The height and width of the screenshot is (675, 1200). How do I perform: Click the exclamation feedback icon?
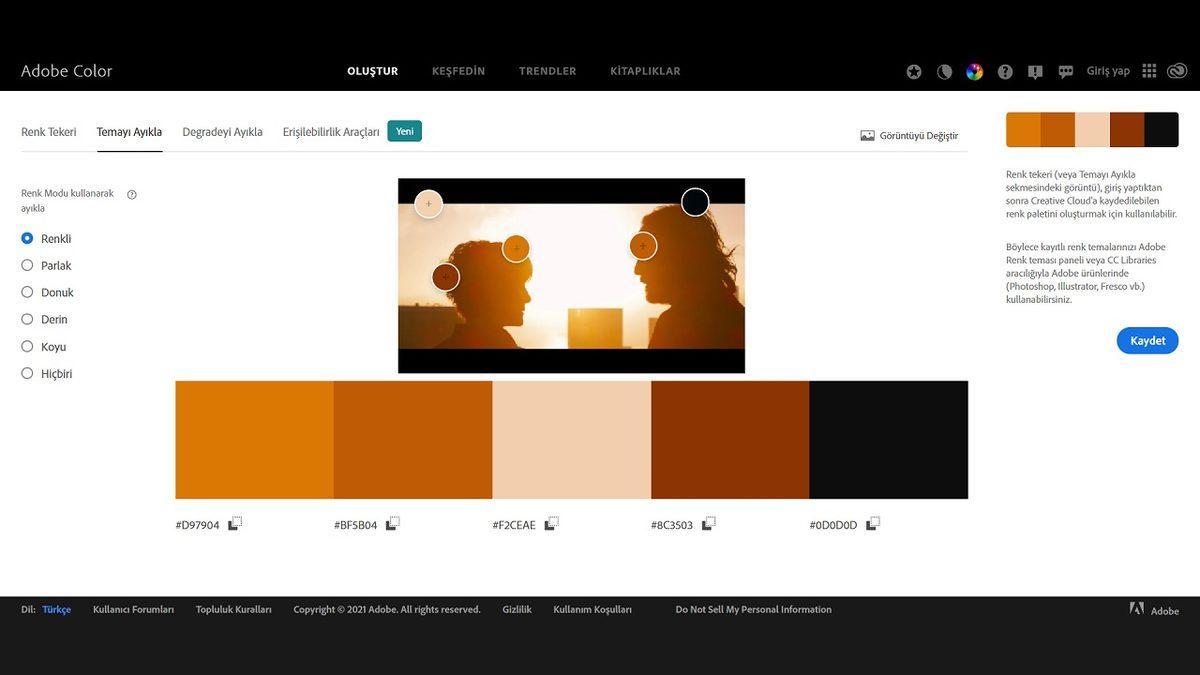tap(1035, 72)
